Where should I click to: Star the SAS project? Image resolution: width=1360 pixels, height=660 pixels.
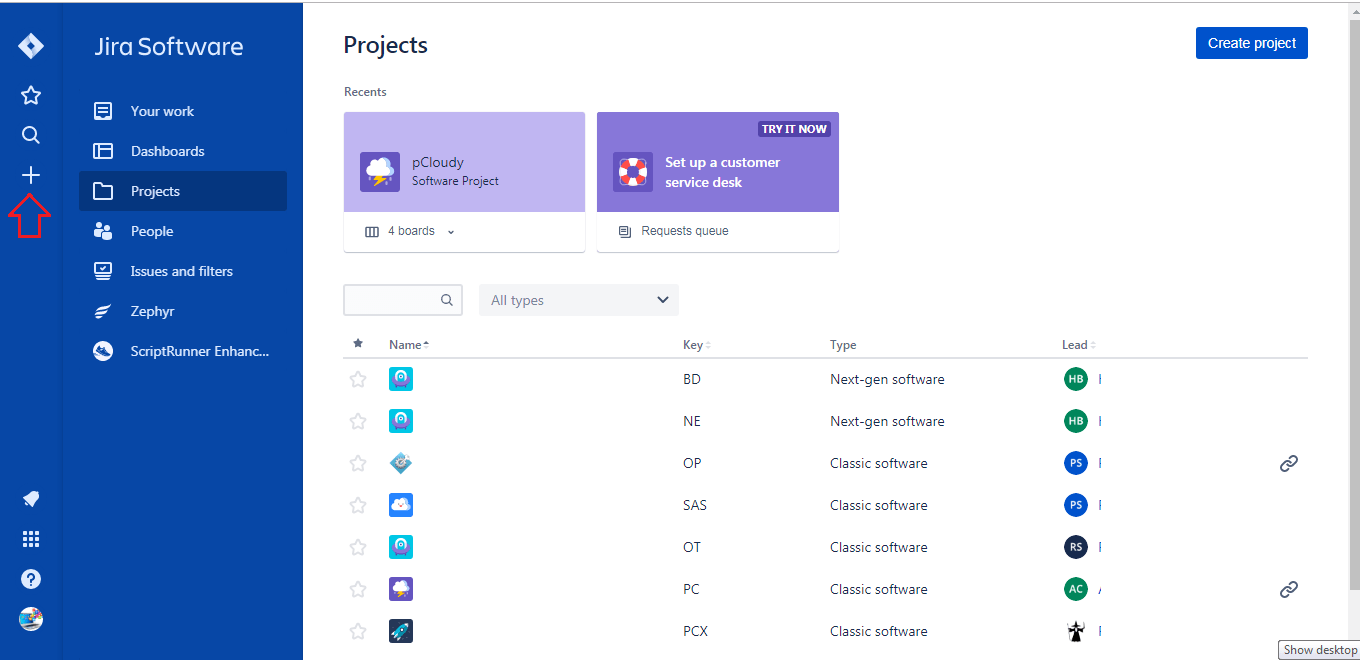pyautogui.click(x=358, y=505)
